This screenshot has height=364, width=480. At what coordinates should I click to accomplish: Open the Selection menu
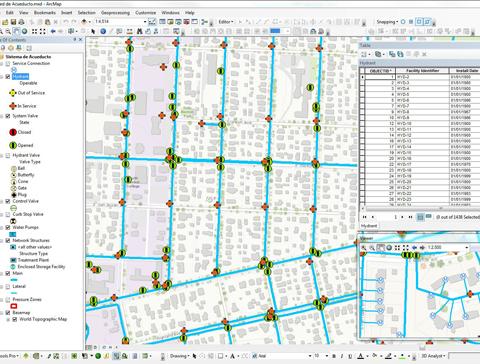pos(87,13)
